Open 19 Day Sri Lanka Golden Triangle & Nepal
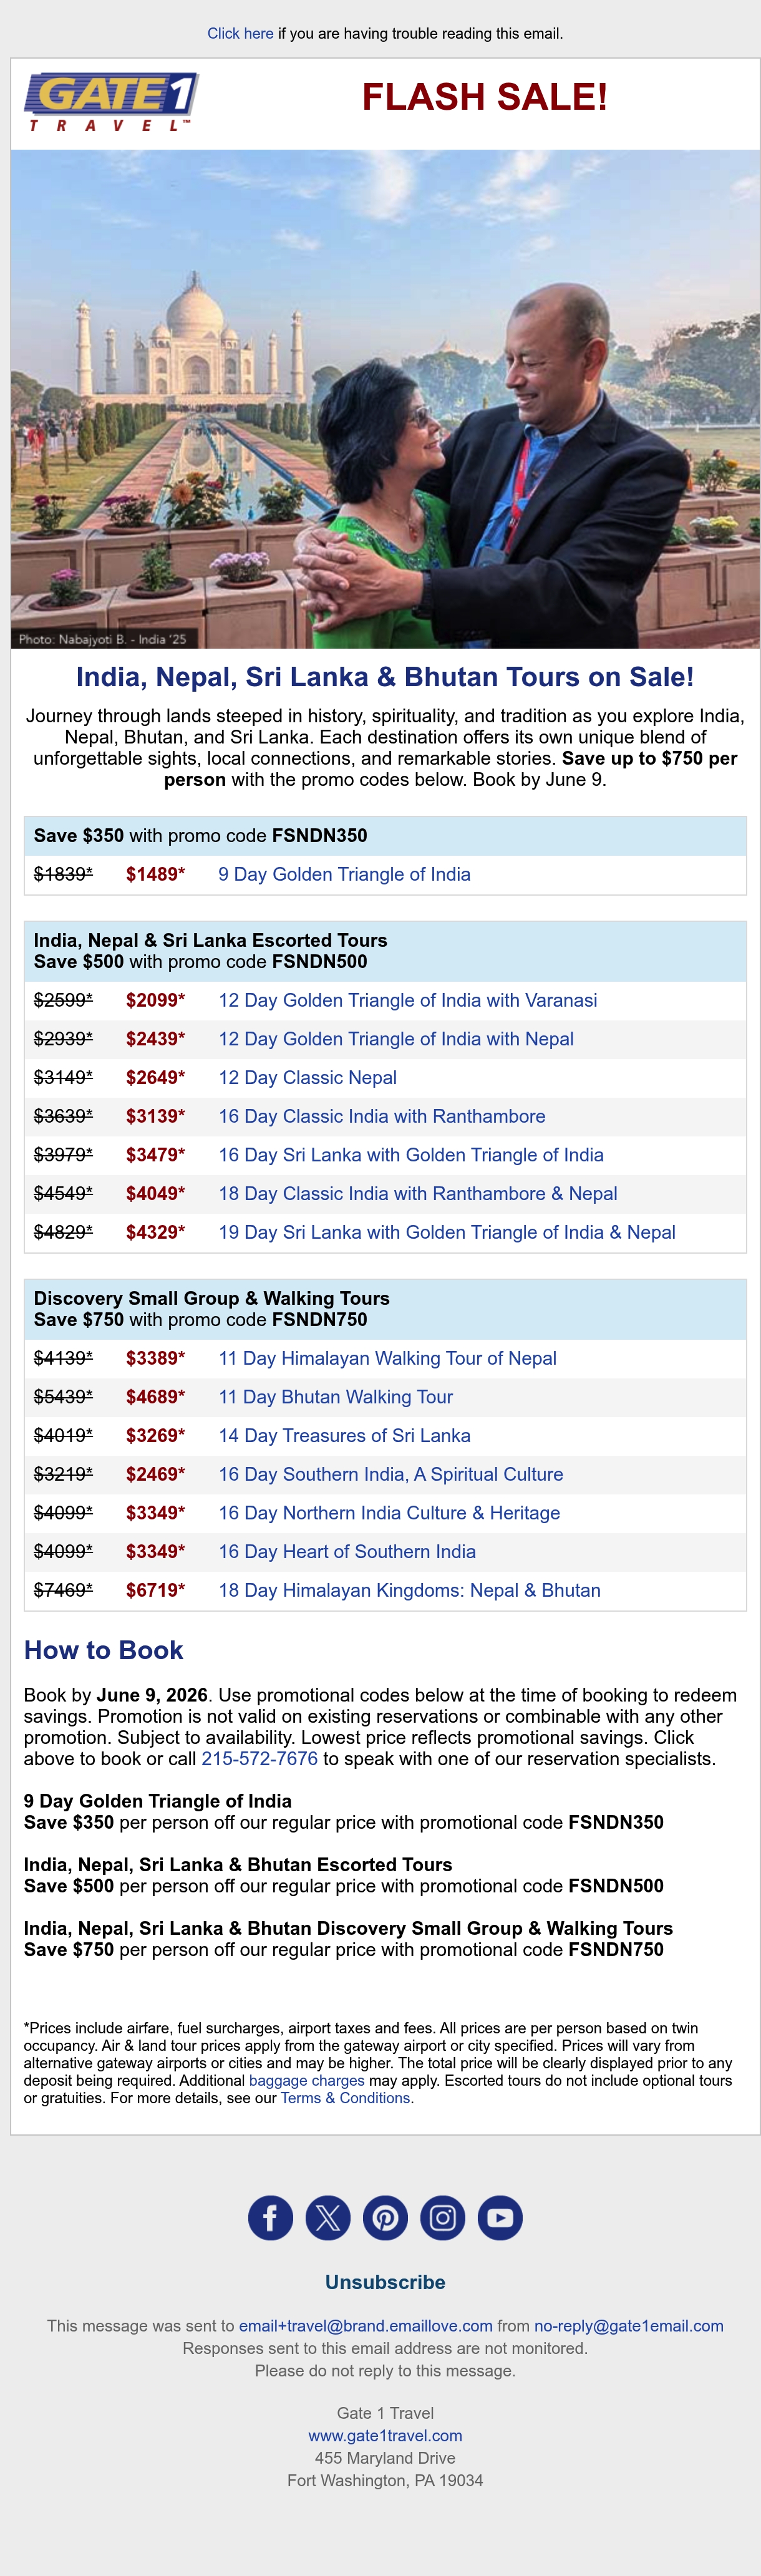The height and width of the screenshot is (2576, 761). pyautogui.click(x=447, y=1232)
